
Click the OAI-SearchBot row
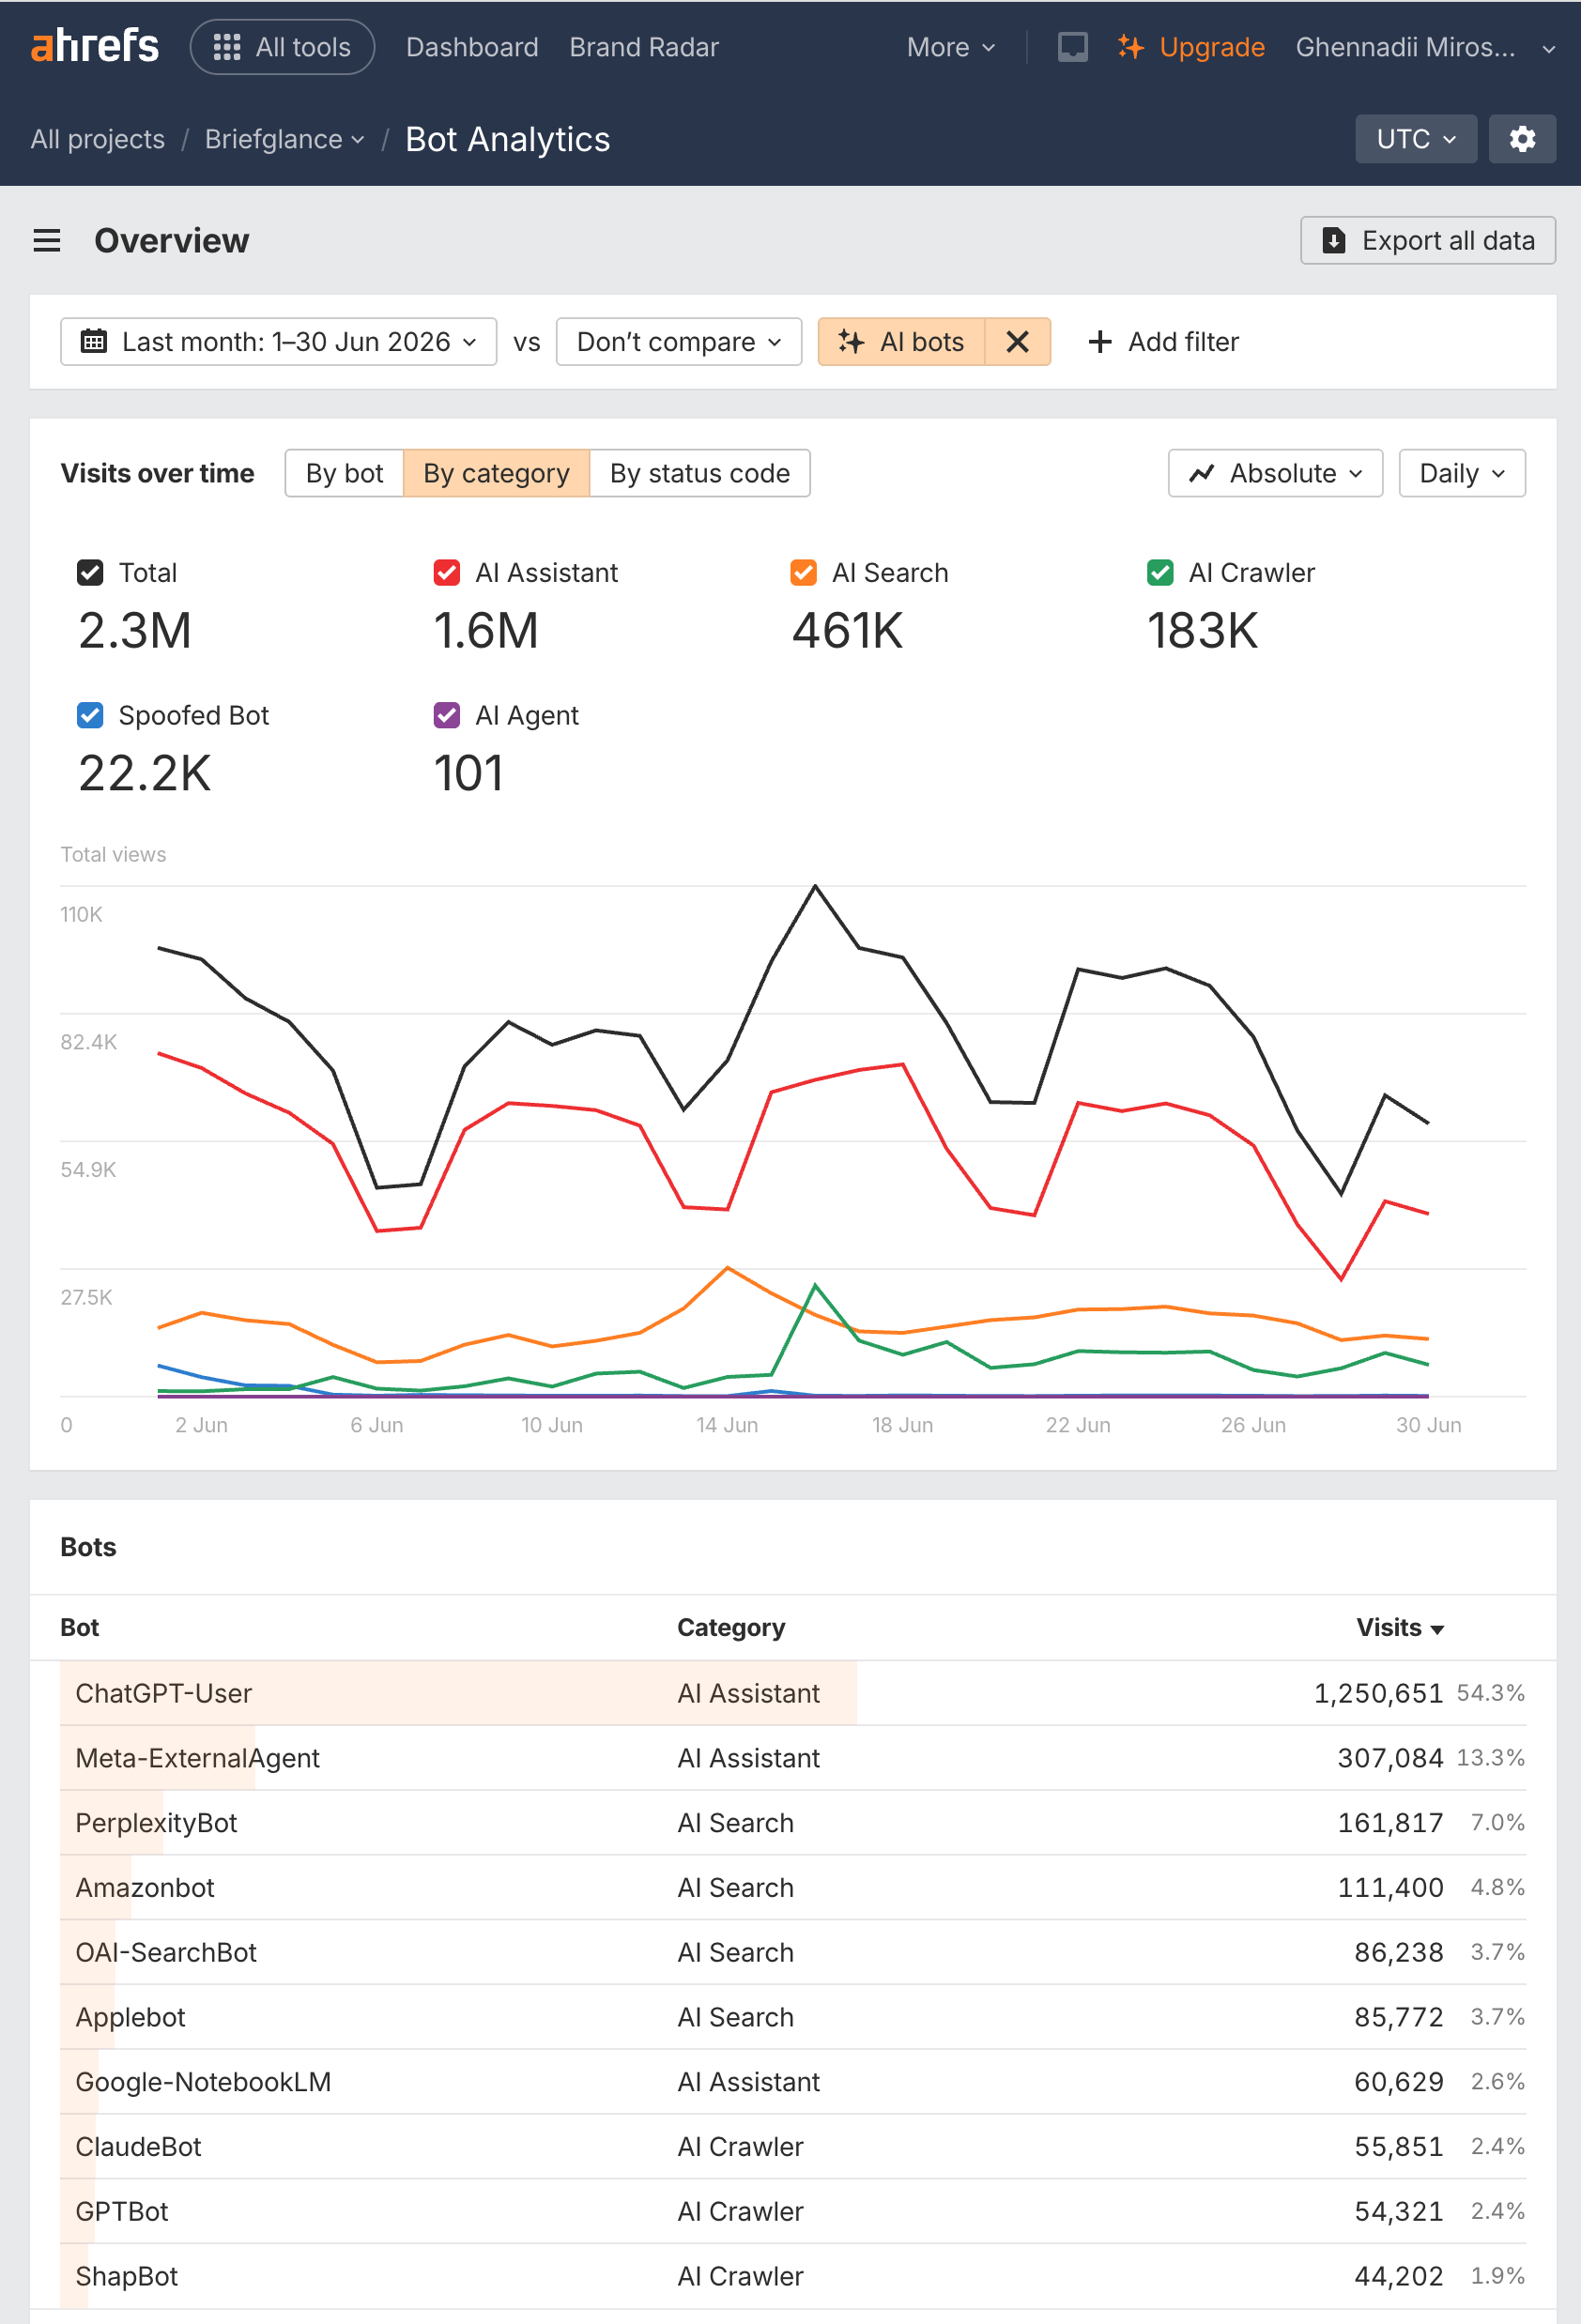pos(793,1952)
